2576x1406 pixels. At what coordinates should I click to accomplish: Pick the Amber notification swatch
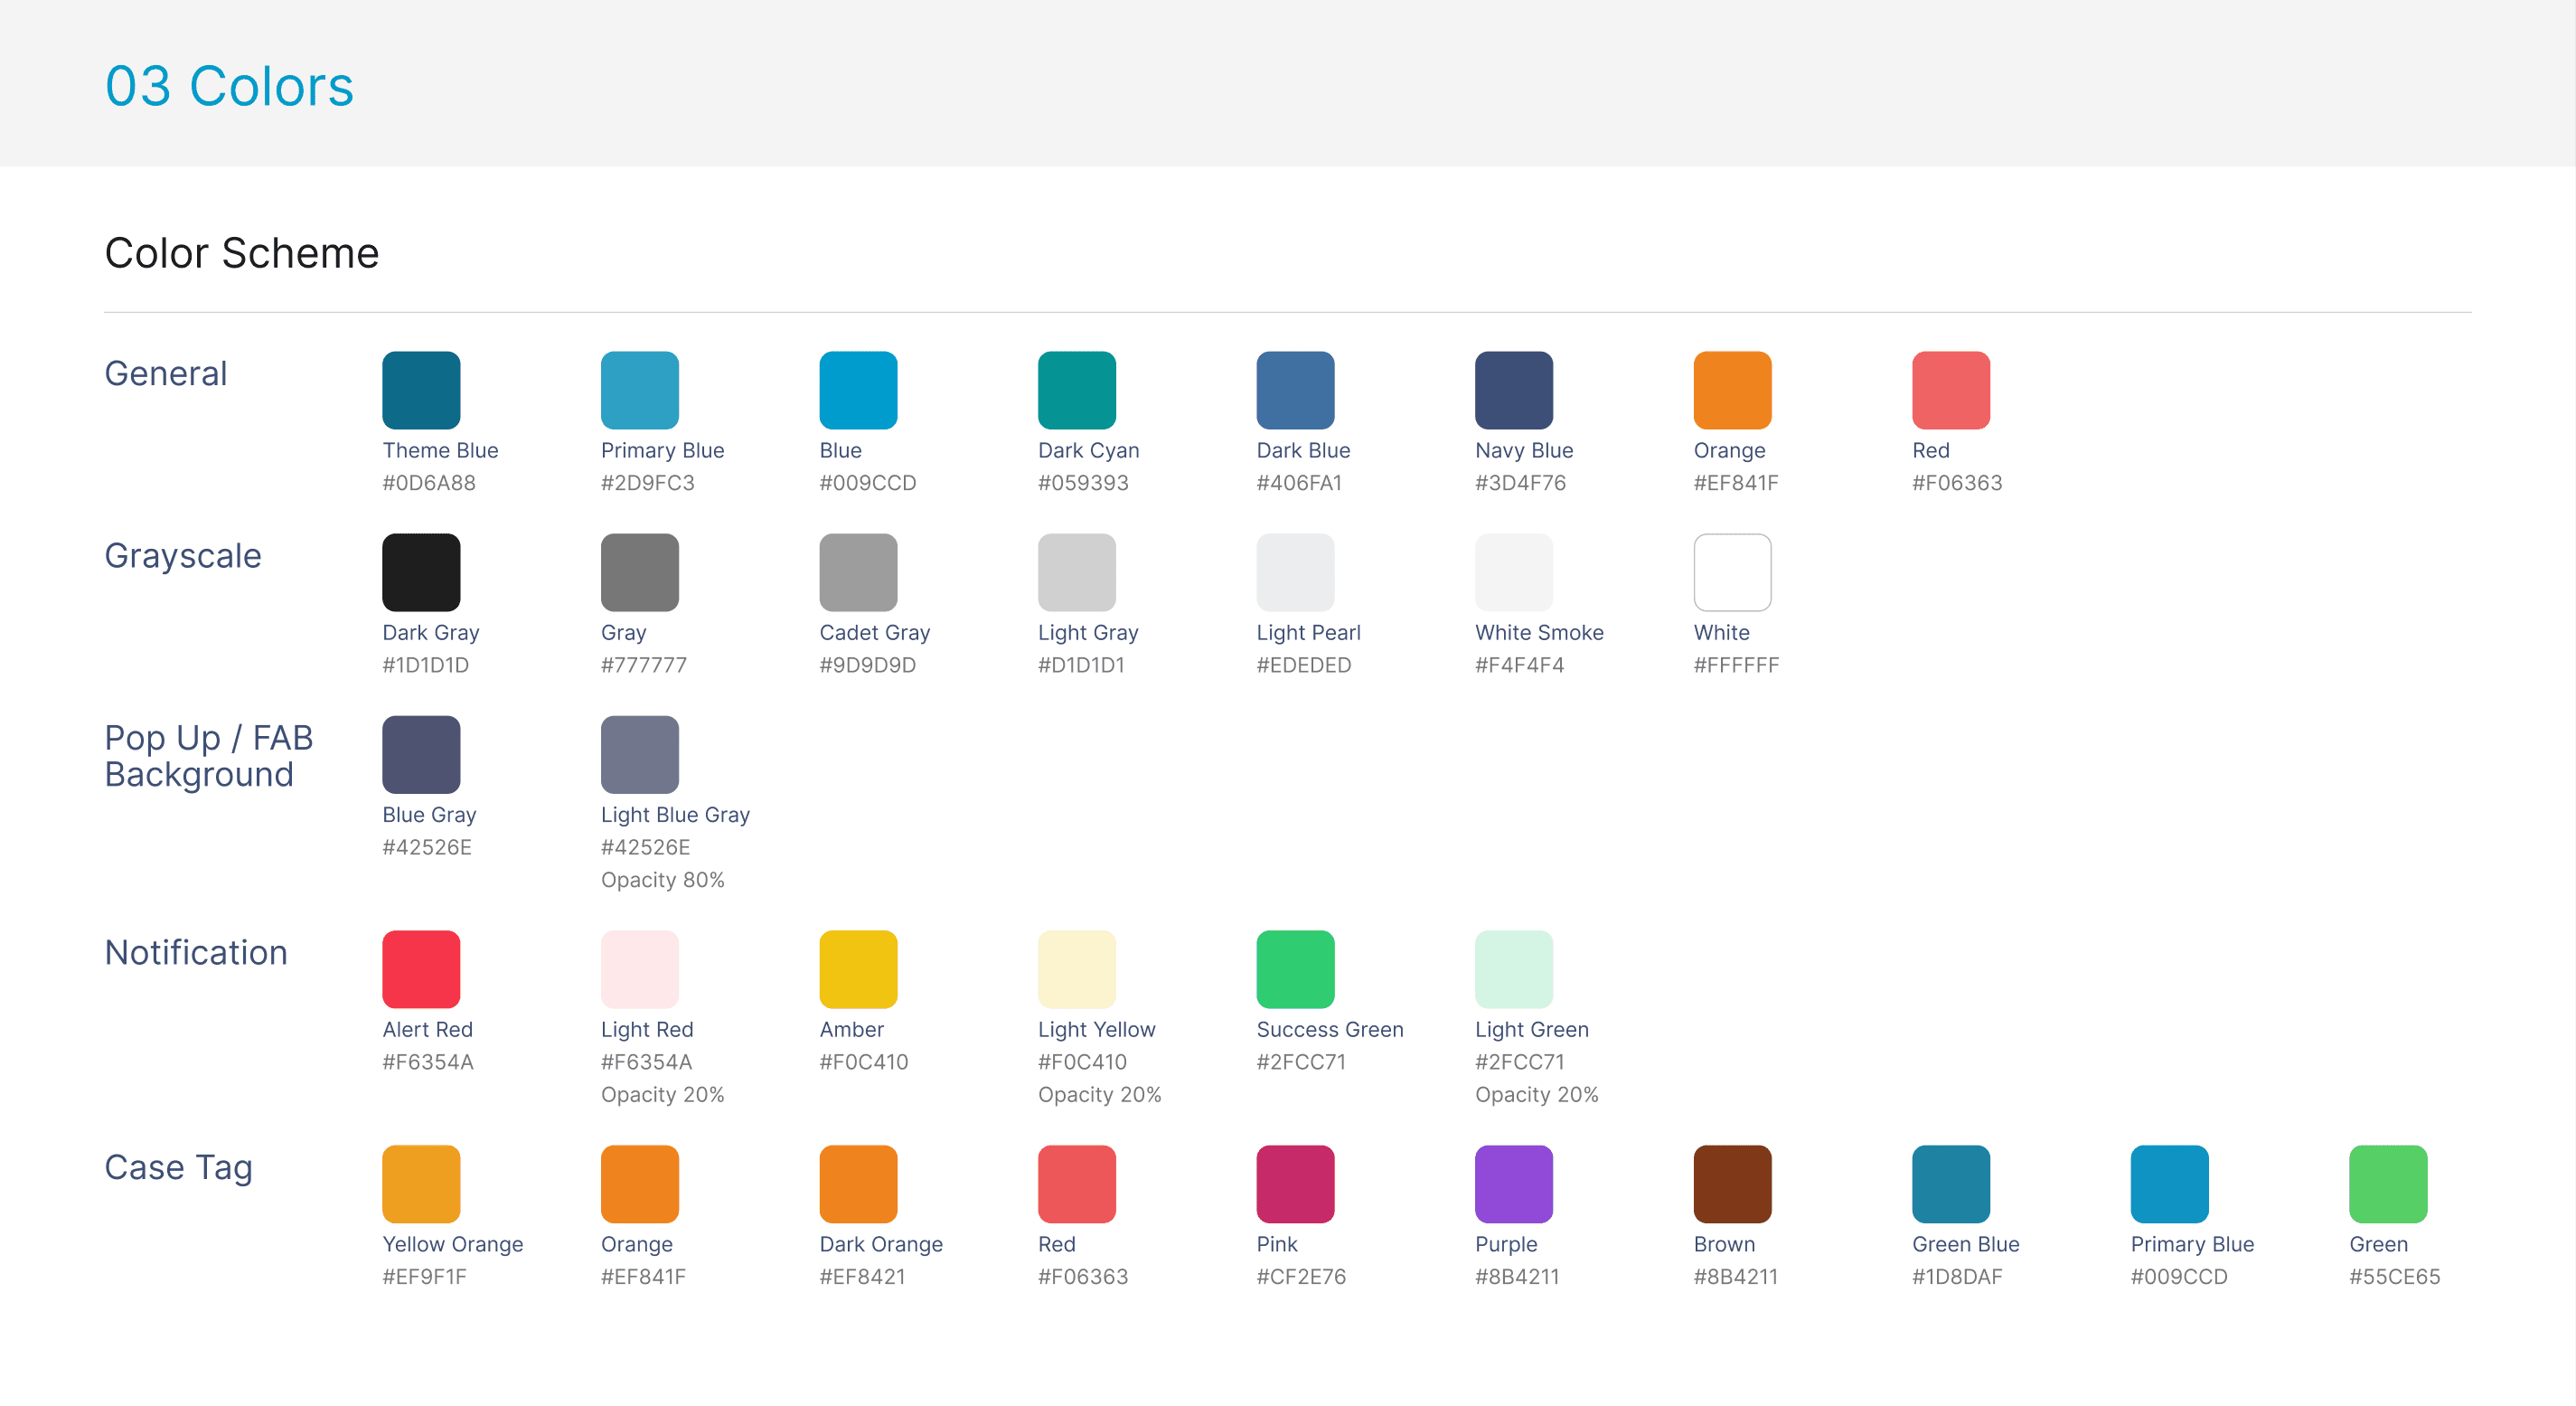pyautogui.click(x=858, y=969)
